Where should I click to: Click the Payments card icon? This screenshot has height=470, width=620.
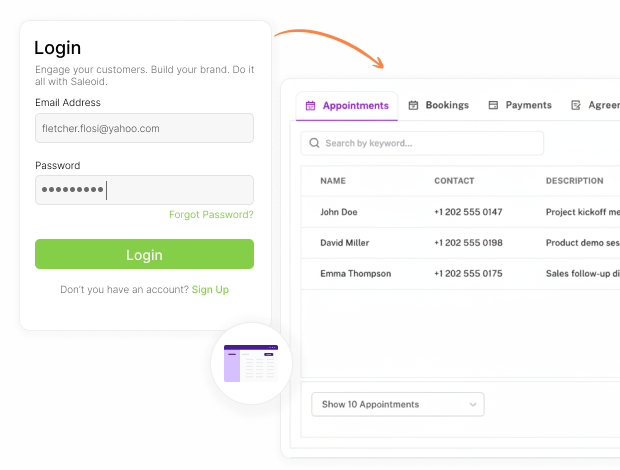pyautogui.click(x=493, y=105)
